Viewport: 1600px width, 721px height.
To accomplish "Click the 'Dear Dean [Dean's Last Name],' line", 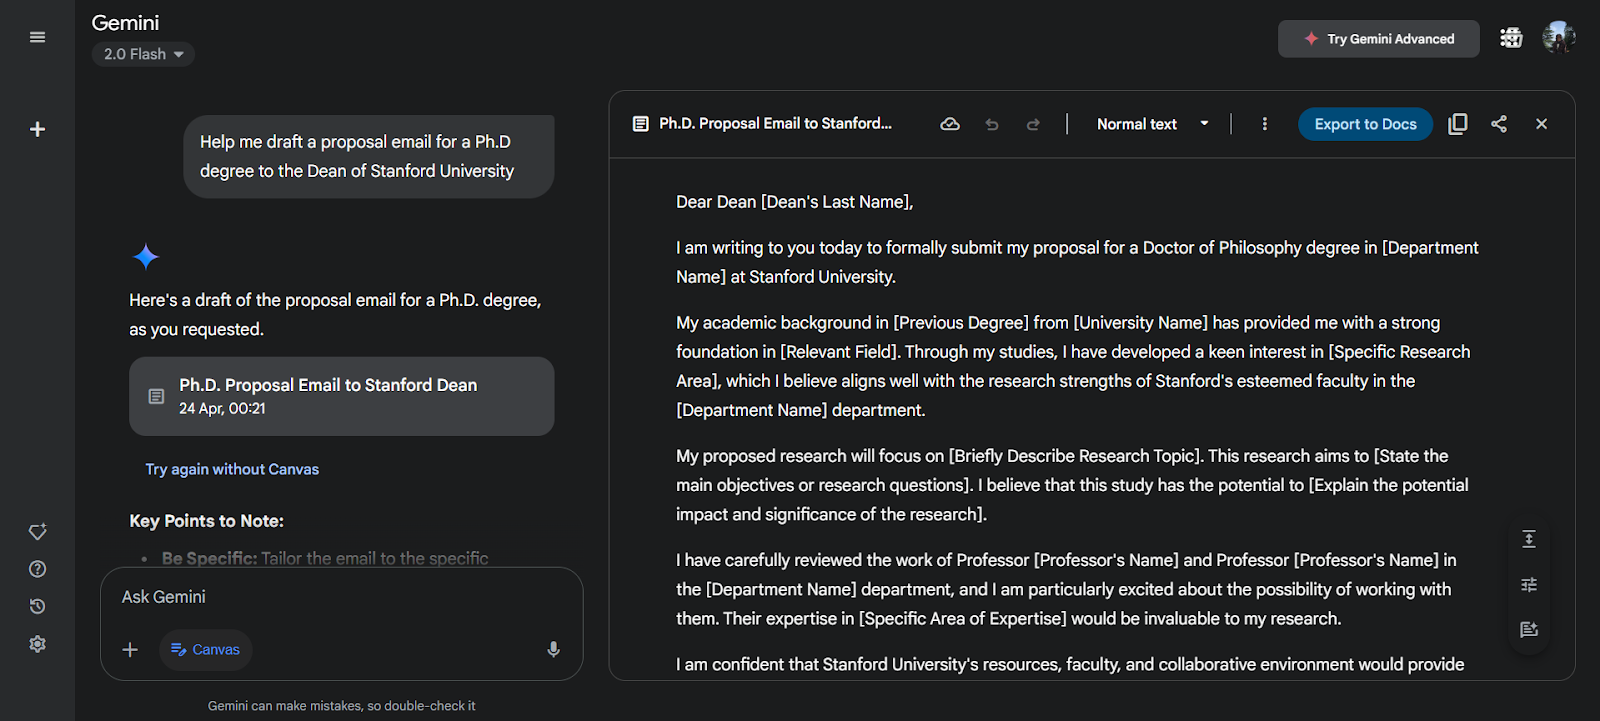I will (x=794, y=202).
